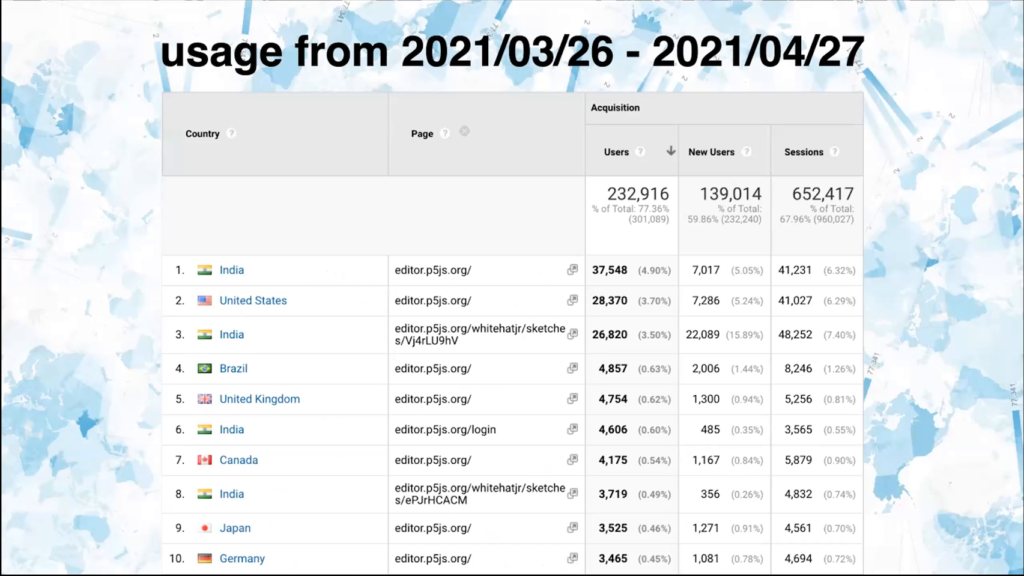Open the India link in row 8
Image resolution: width=1024 pixels, height=576 pixels.
[x=232, y=494]
